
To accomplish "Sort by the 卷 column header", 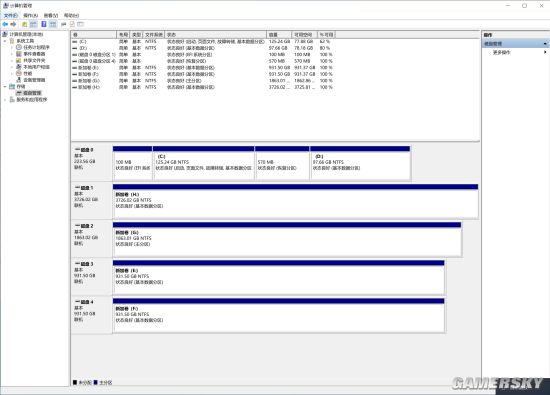I will 94,34.
